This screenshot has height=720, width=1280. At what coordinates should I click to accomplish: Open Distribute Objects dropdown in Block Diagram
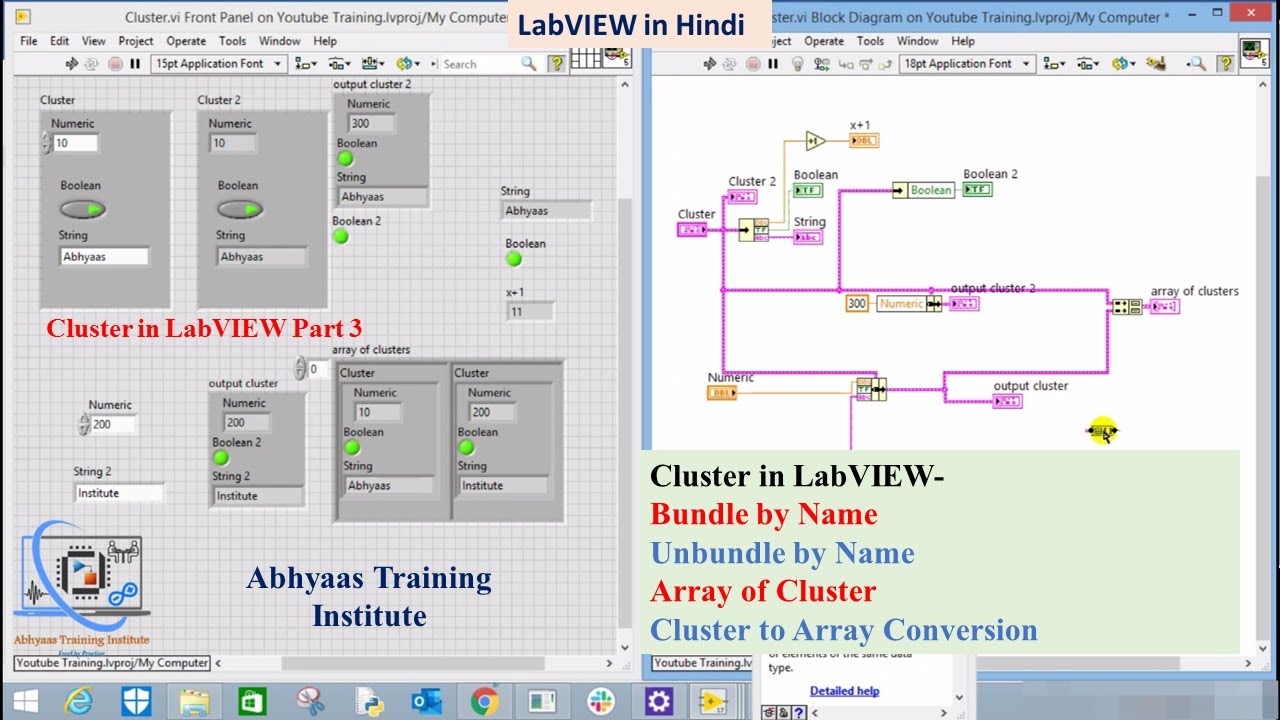click(1088, 63)
